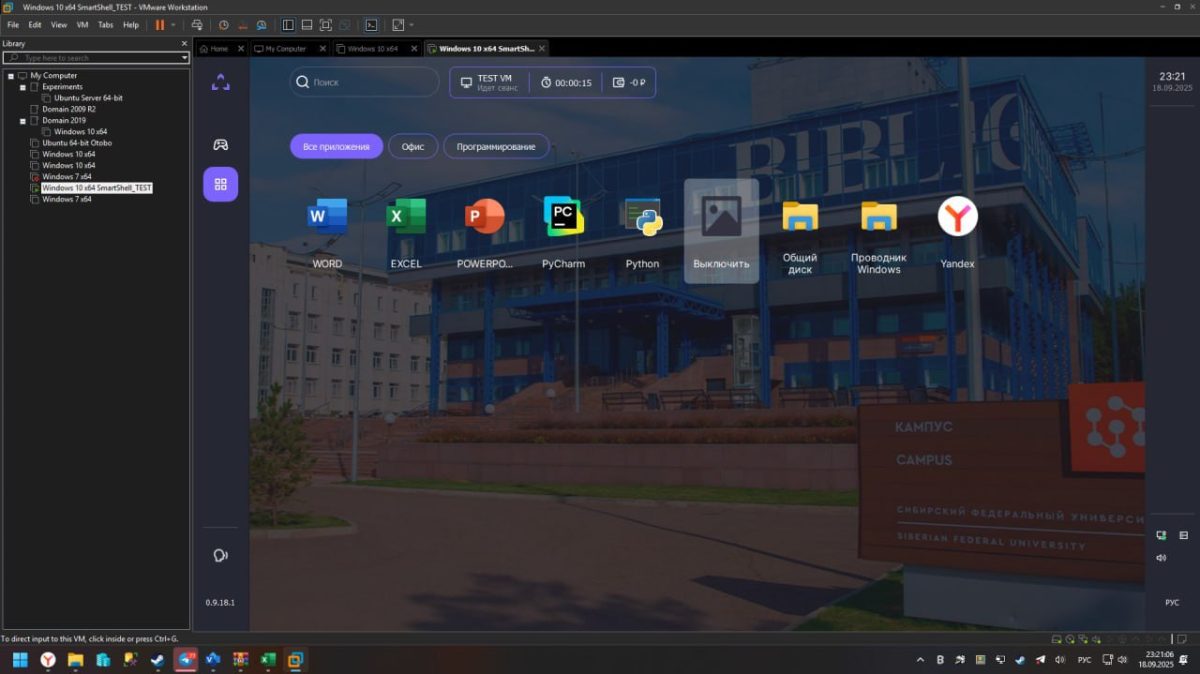The height and width of the screenshot is (674, 1200).
Task: Open the gamepad section in sidebar
Action: [221, 145]
